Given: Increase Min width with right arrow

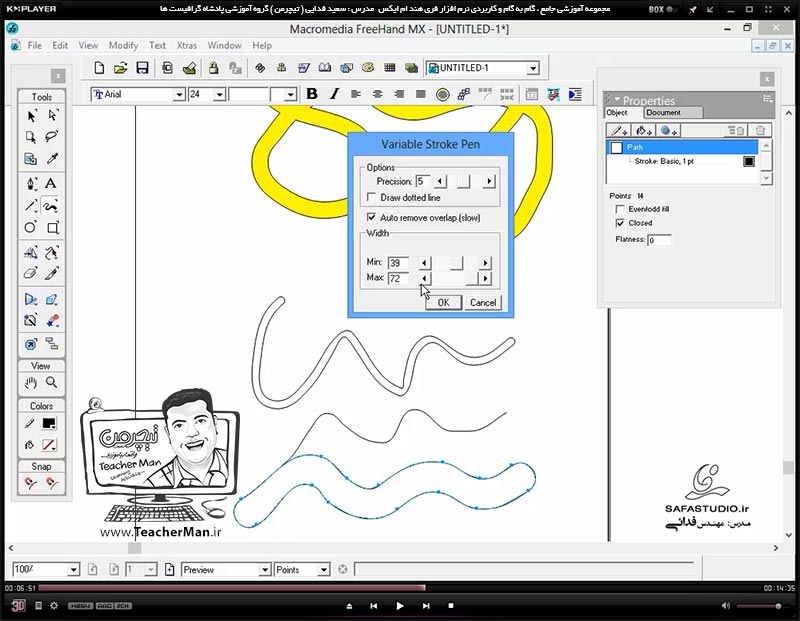Looking at the screenshot, I should tap(485, 263).
